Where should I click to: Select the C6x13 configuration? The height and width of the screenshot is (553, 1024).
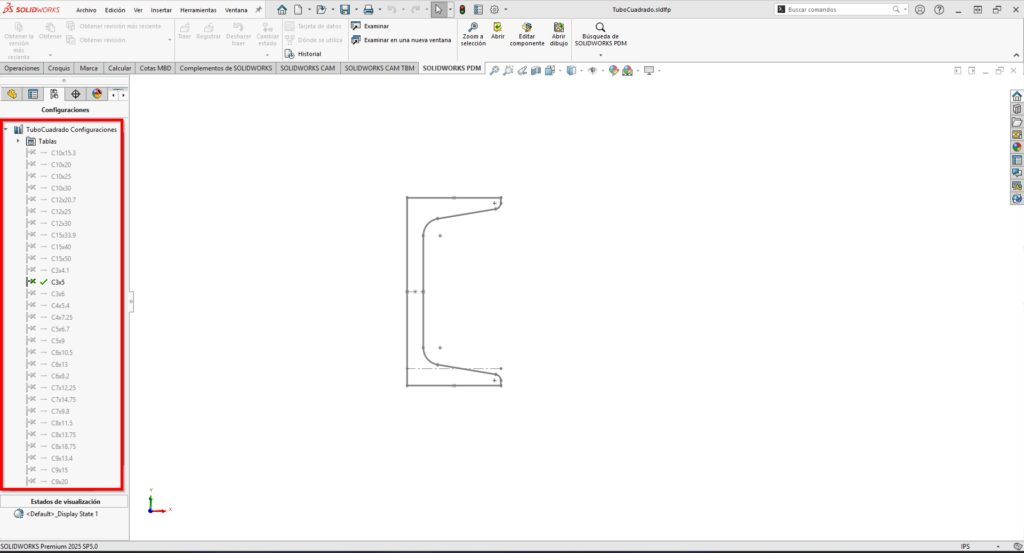tap(59, 364)
